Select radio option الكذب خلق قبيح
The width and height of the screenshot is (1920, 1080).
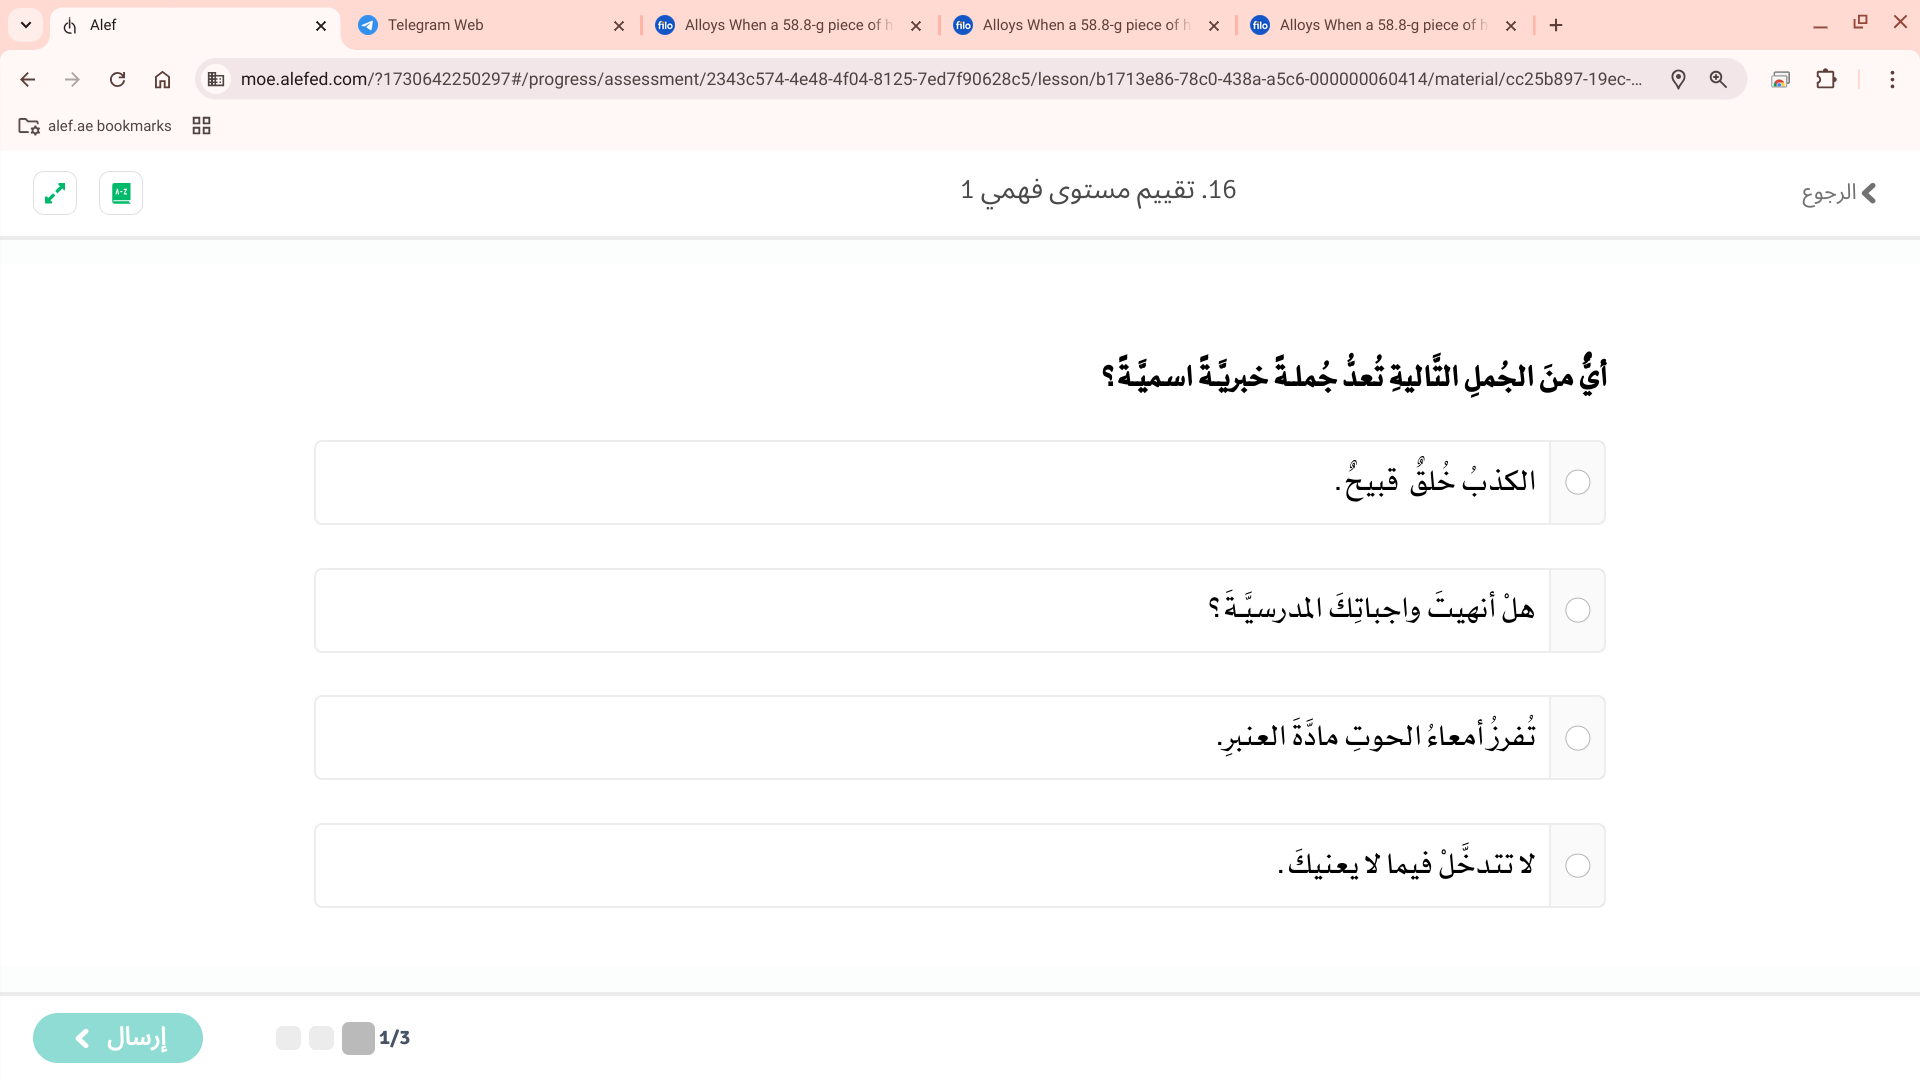(x=1577, y=483)
